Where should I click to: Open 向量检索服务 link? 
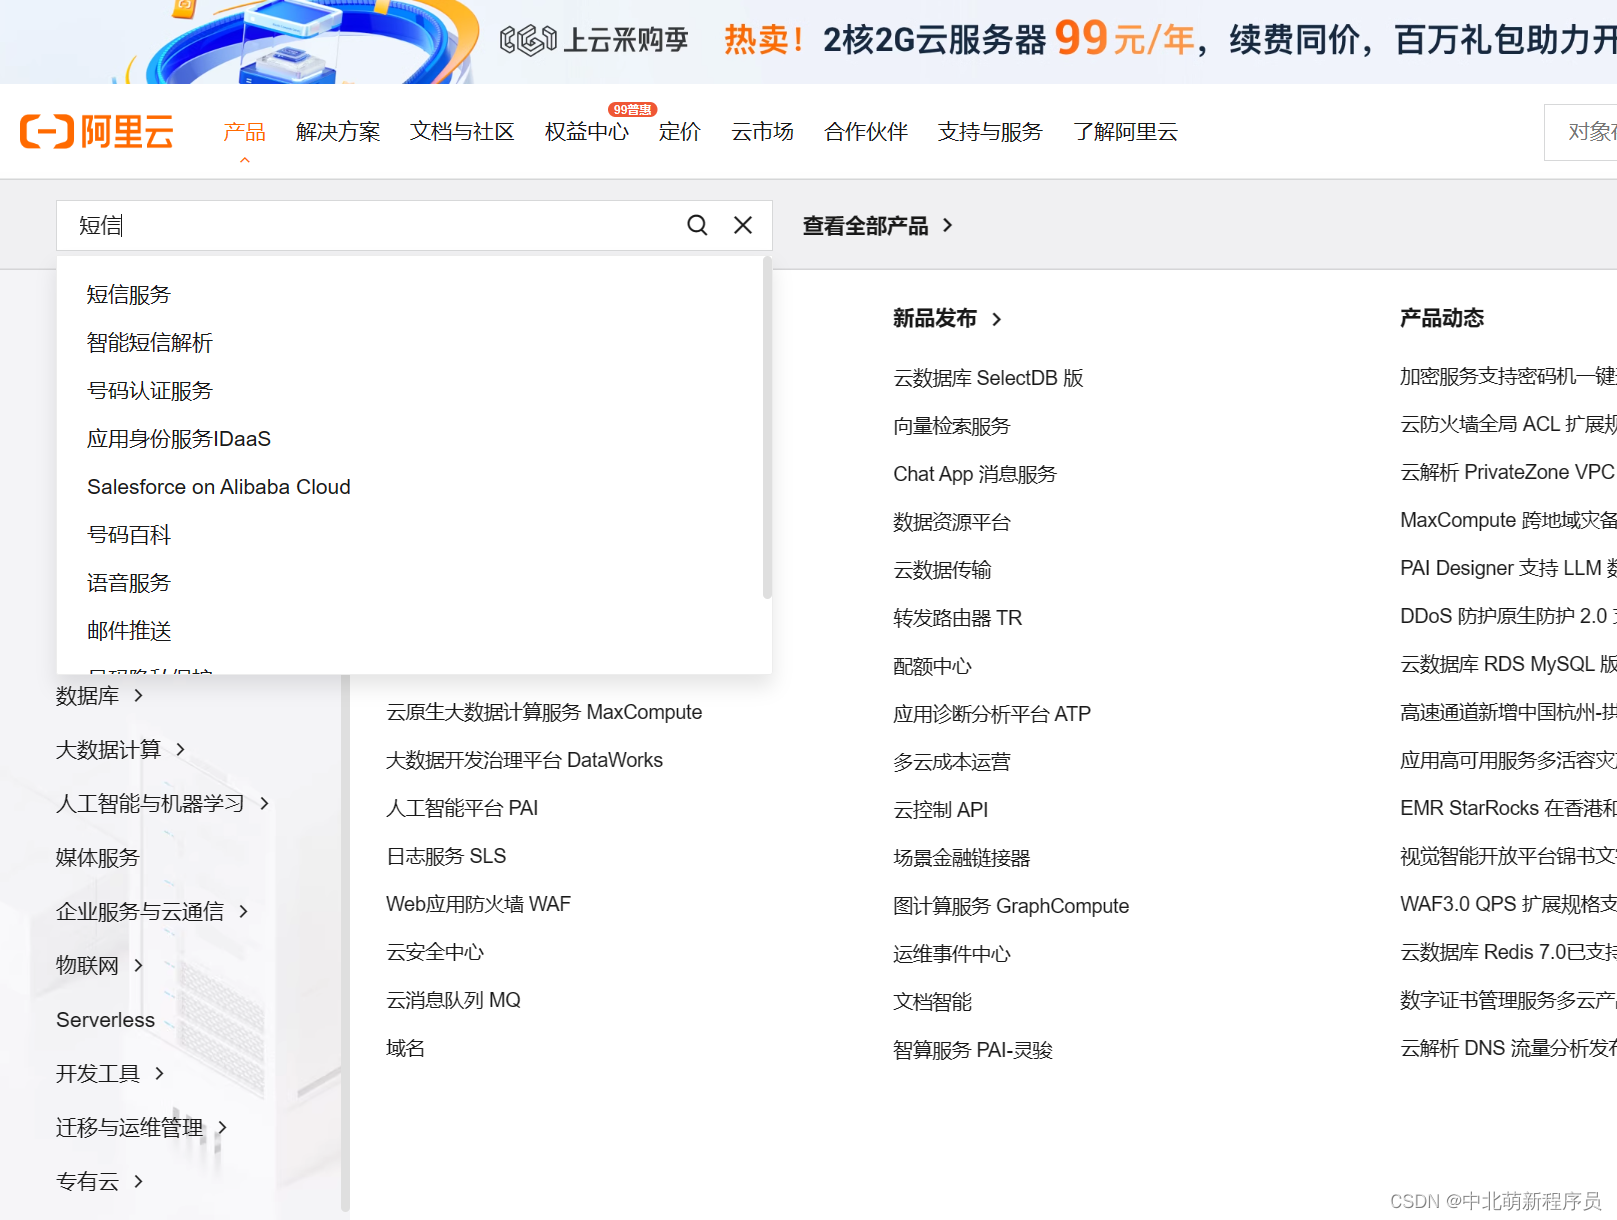coord(952,426)
